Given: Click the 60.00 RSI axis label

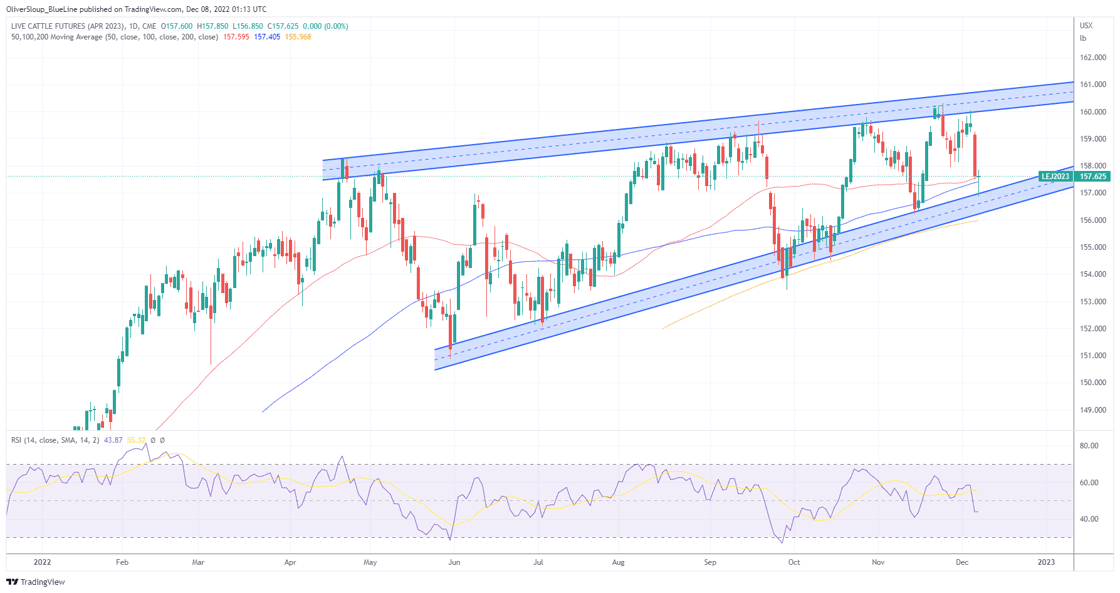Looking at the screenshot, I should point(1089,483).
